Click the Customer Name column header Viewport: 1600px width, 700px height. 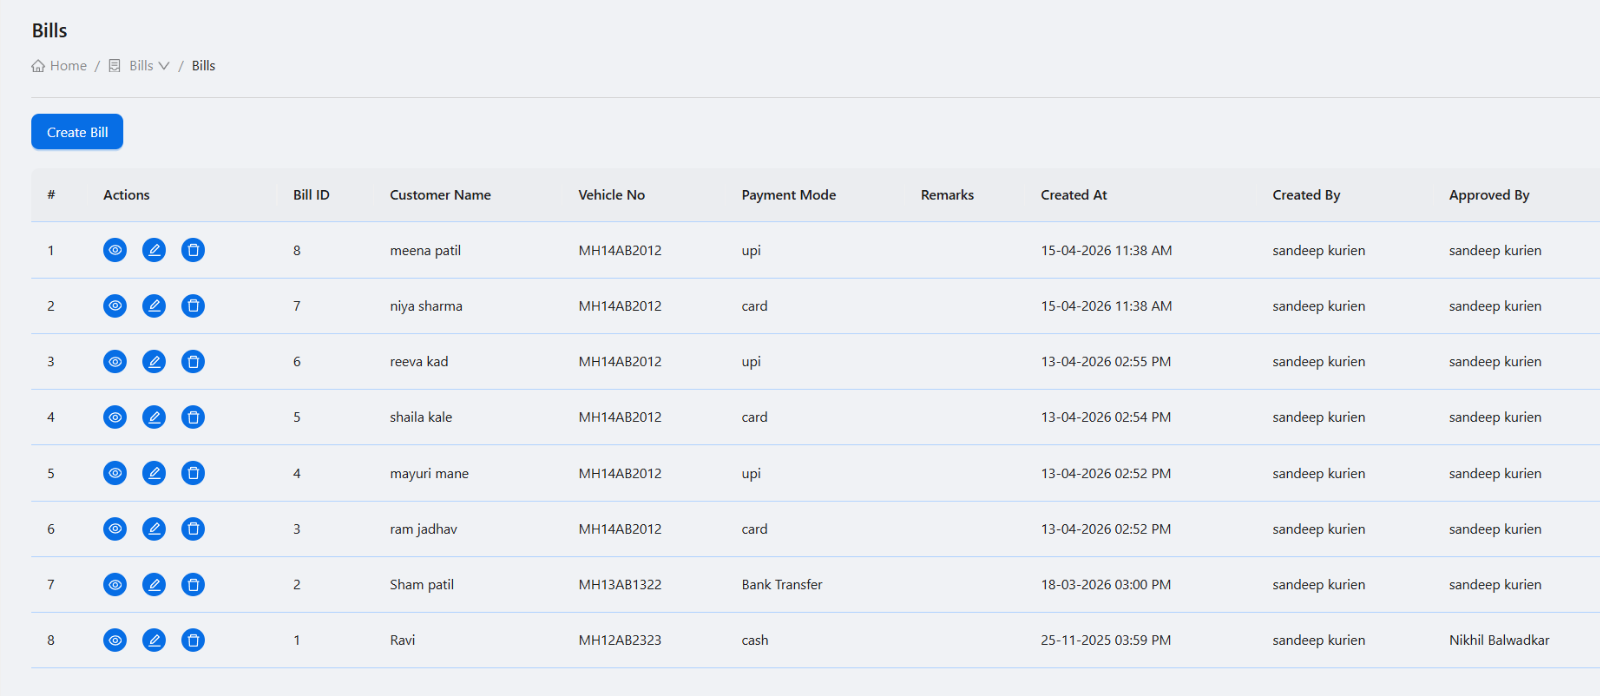click(x=440, y=195)
